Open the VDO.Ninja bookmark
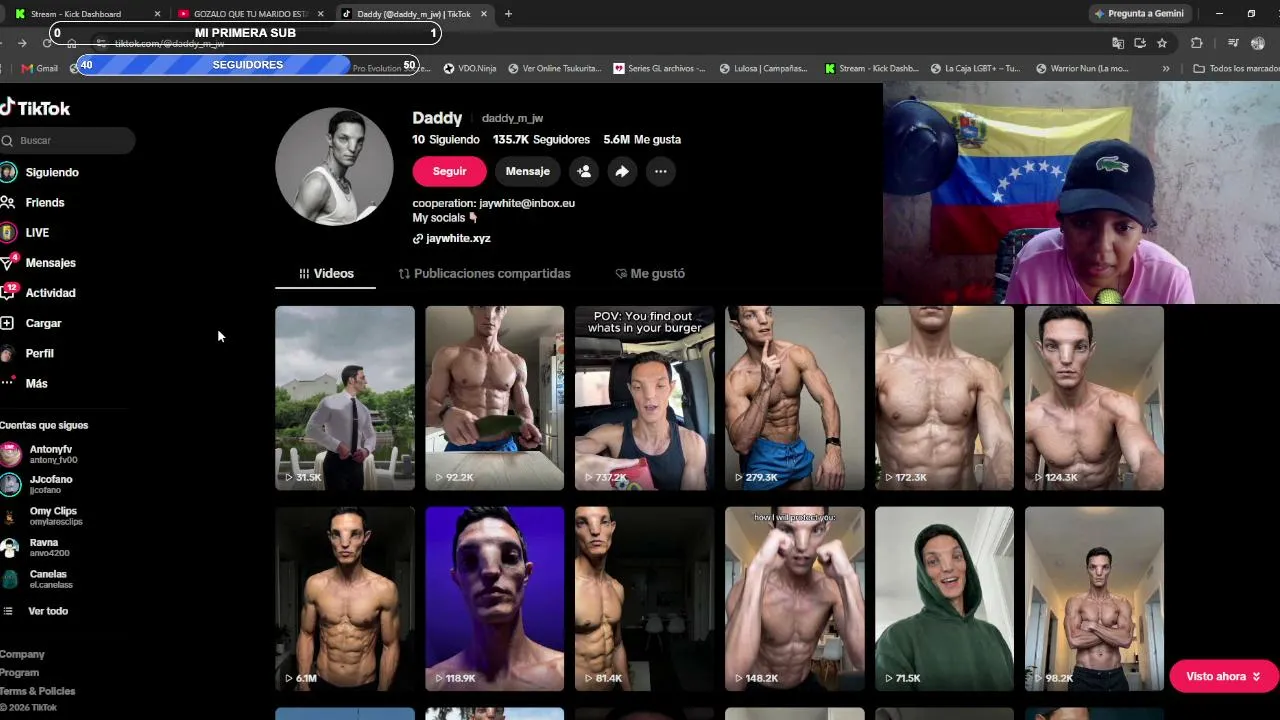This screenshot has height=720, width=1280. [469, 69]
